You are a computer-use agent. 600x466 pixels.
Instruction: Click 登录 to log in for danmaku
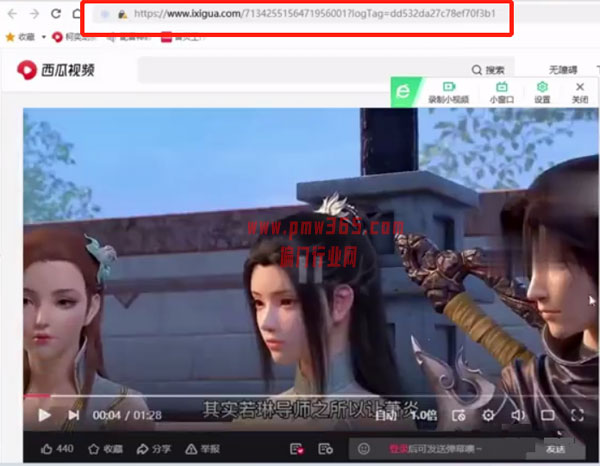[398, 449]
